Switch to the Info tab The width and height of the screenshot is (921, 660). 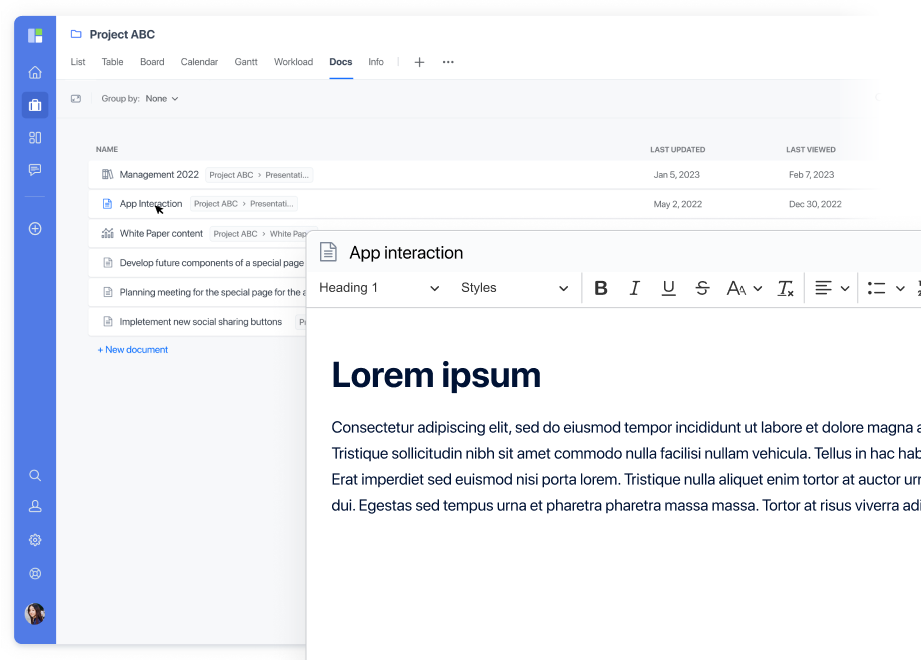[x=376, y=62]
